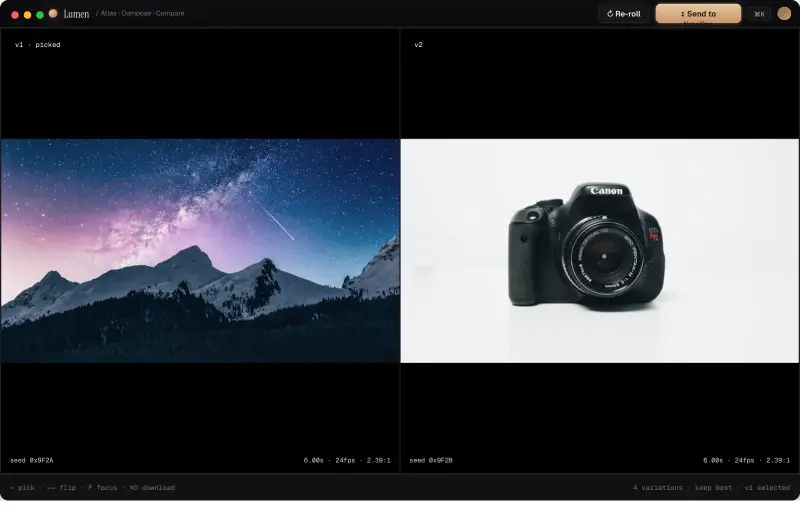The width and height of the screenshot is (800, 513).
Task: Click the yellow minimize window button
Action: click(x=28, y=15)
